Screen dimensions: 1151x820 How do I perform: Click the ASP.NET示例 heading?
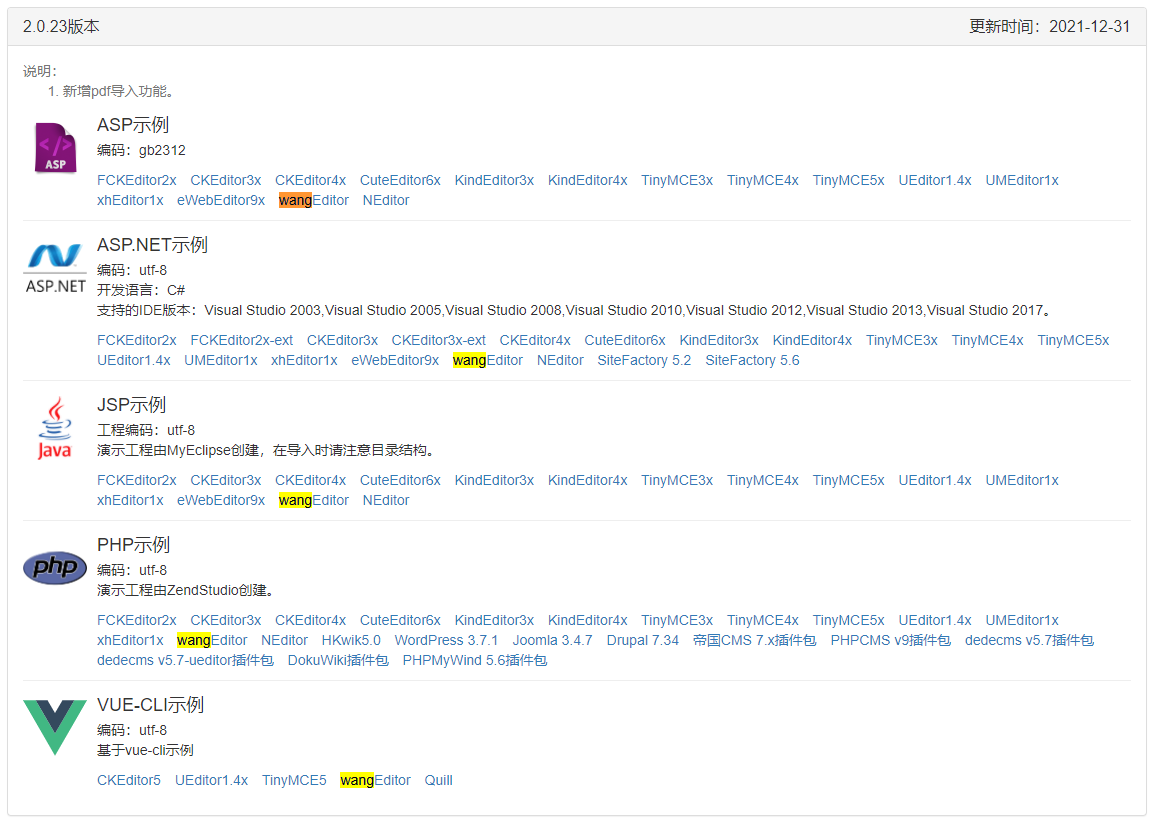point(152,245)
